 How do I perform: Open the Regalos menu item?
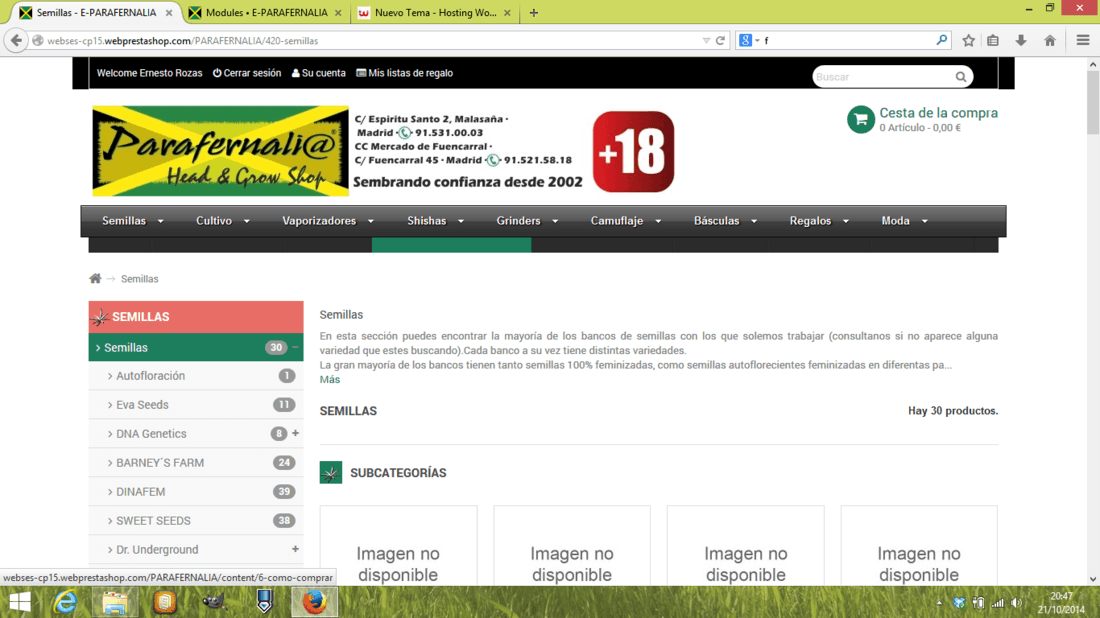[810, 221]
